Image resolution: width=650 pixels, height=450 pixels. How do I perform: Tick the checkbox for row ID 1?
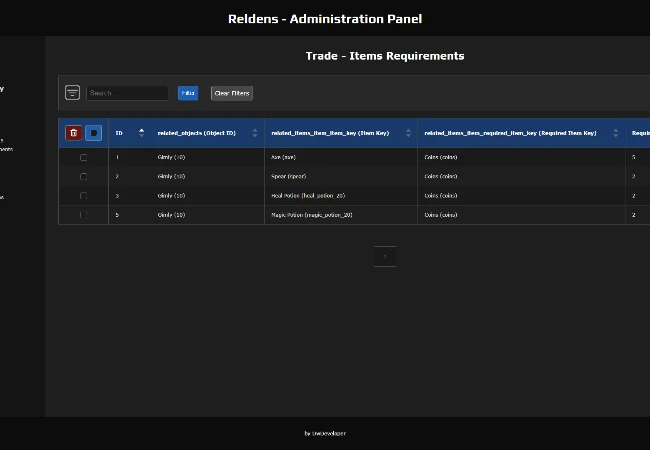point(83,157)
